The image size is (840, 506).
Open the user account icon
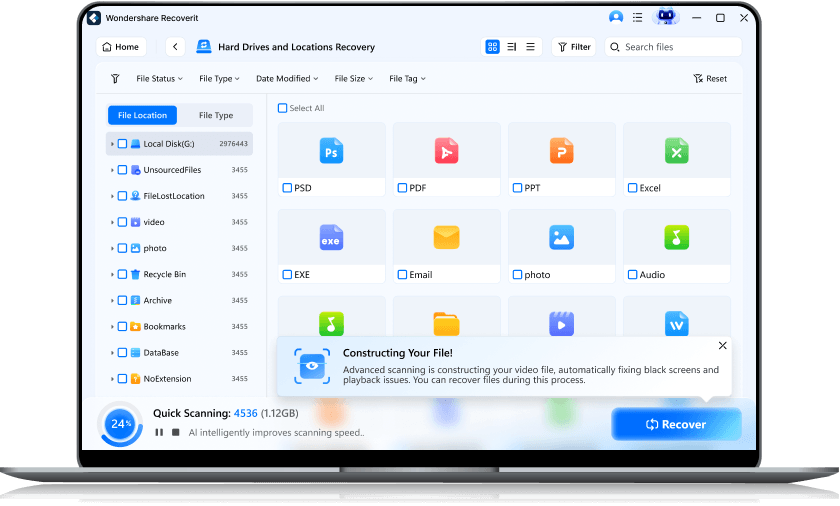tap(616, 17)
